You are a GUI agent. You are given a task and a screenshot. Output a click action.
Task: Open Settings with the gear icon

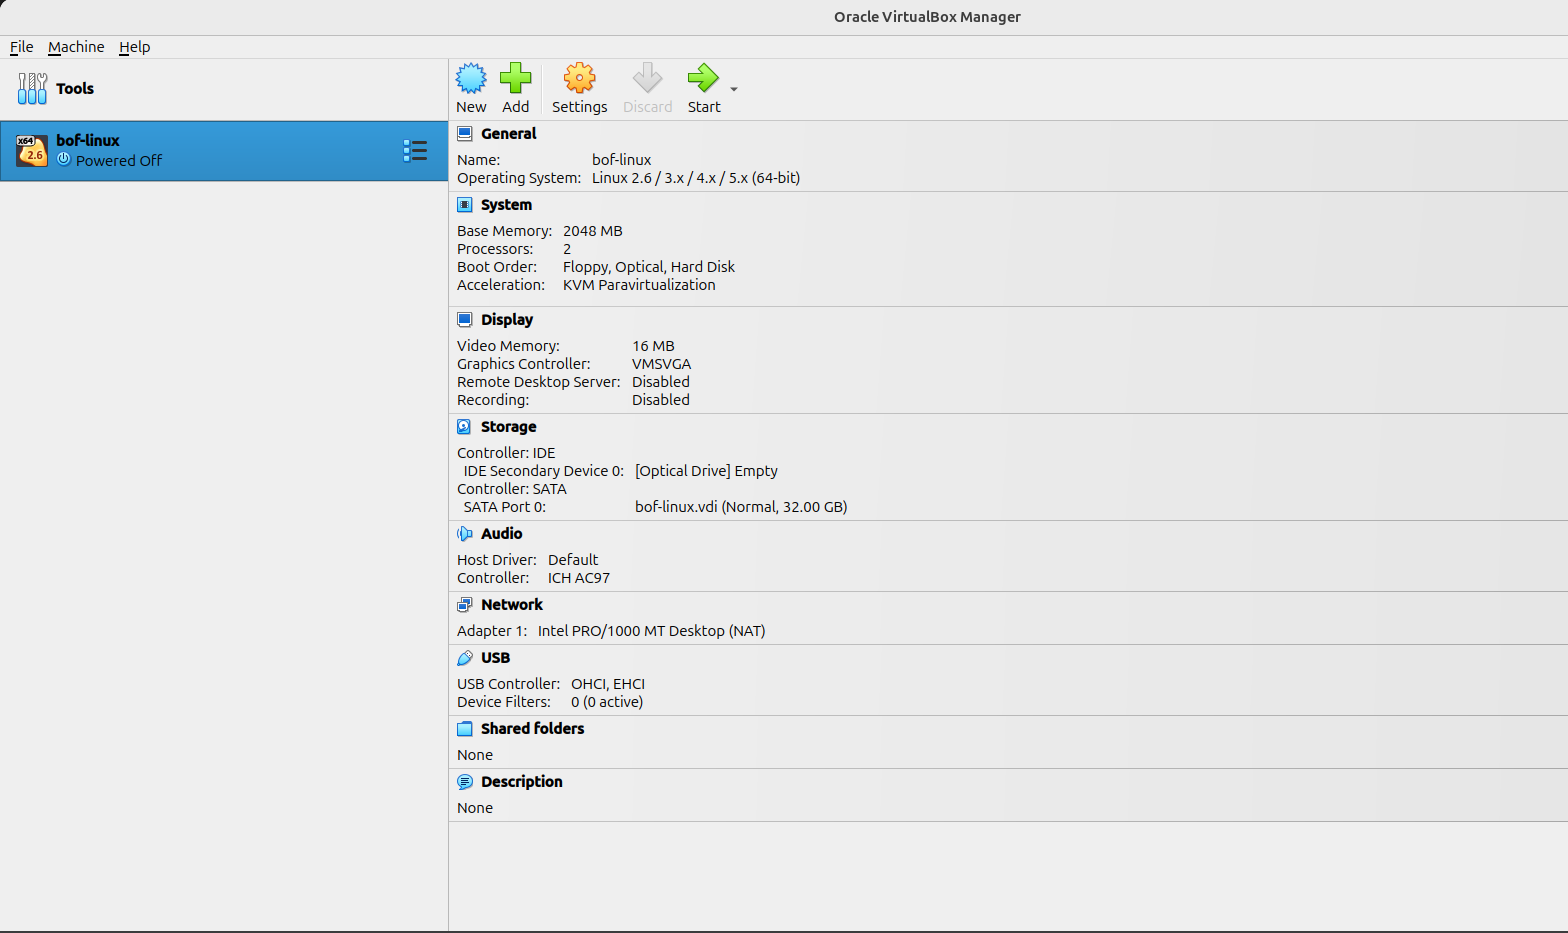[x=579, y=79]
